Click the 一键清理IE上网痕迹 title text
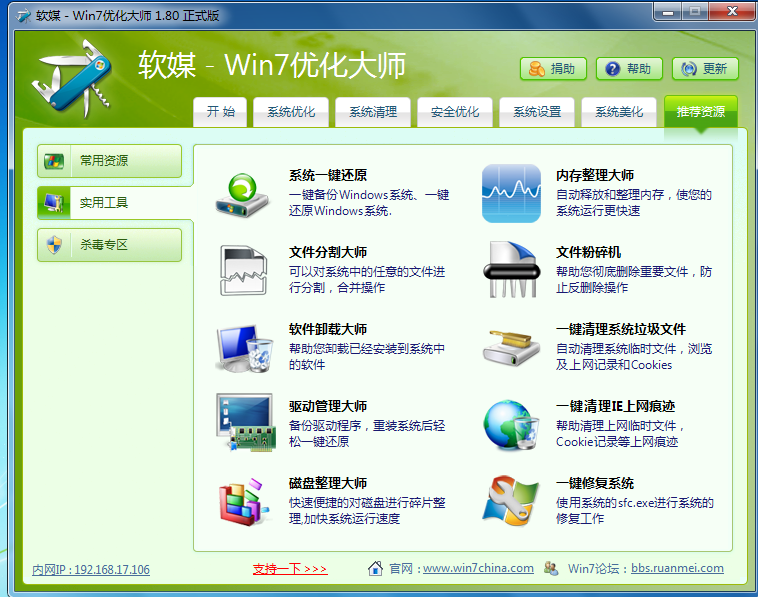This screenshot has height=597, width=758. (x=615, y=406)
